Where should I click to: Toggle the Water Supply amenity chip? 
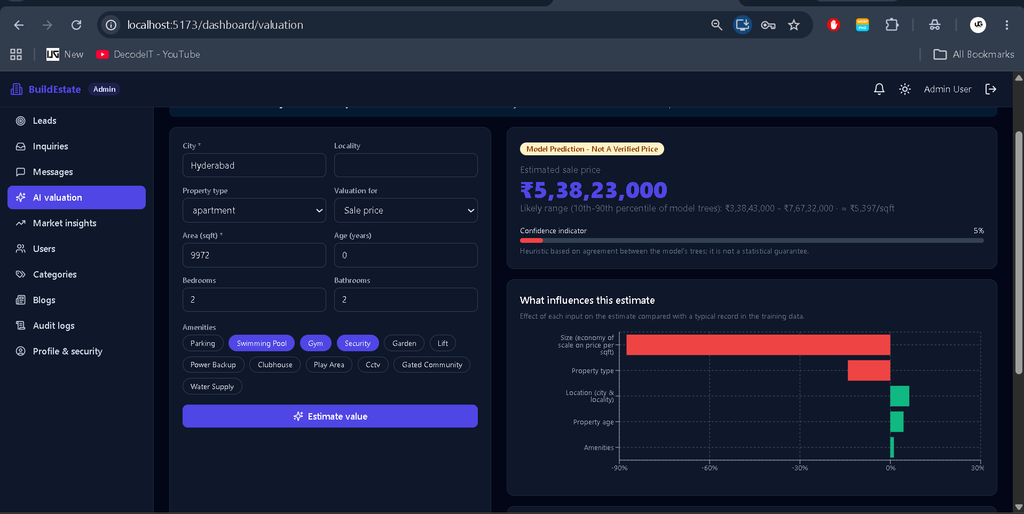pos(212,387)
